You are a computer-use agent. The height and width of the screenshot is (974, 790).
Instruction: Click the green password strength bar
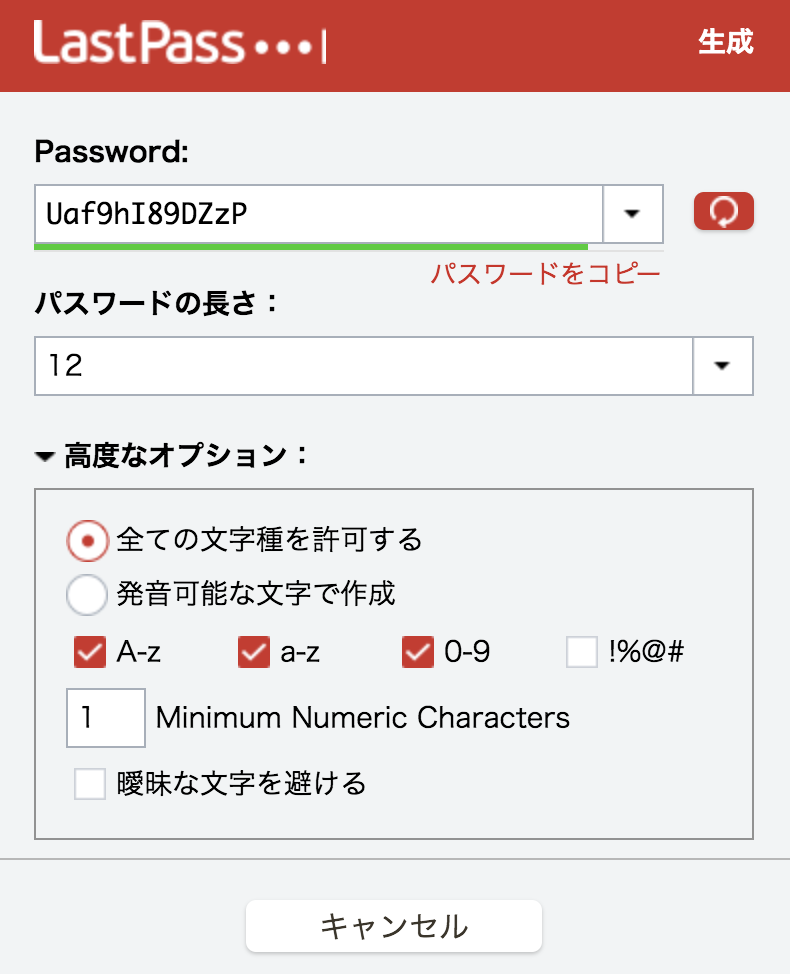point(310,245)
